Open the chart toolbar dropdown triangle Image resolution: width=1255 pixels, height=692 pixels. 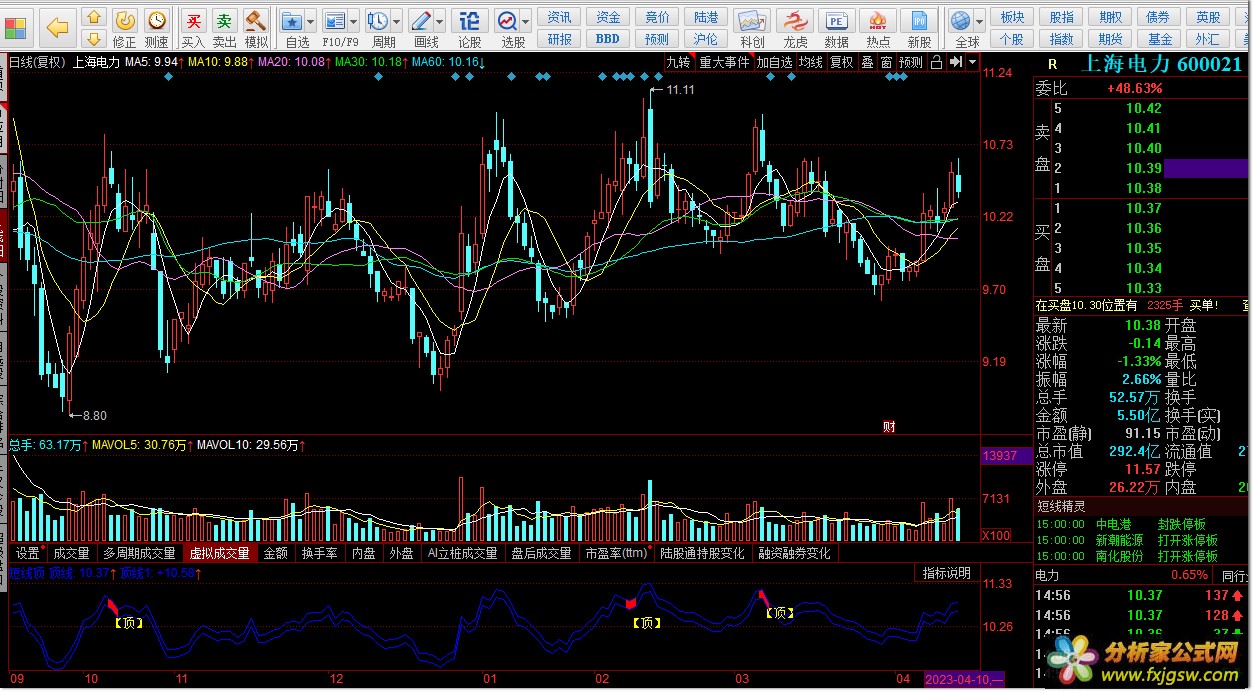pyautogui.click(x=972, y=62)
